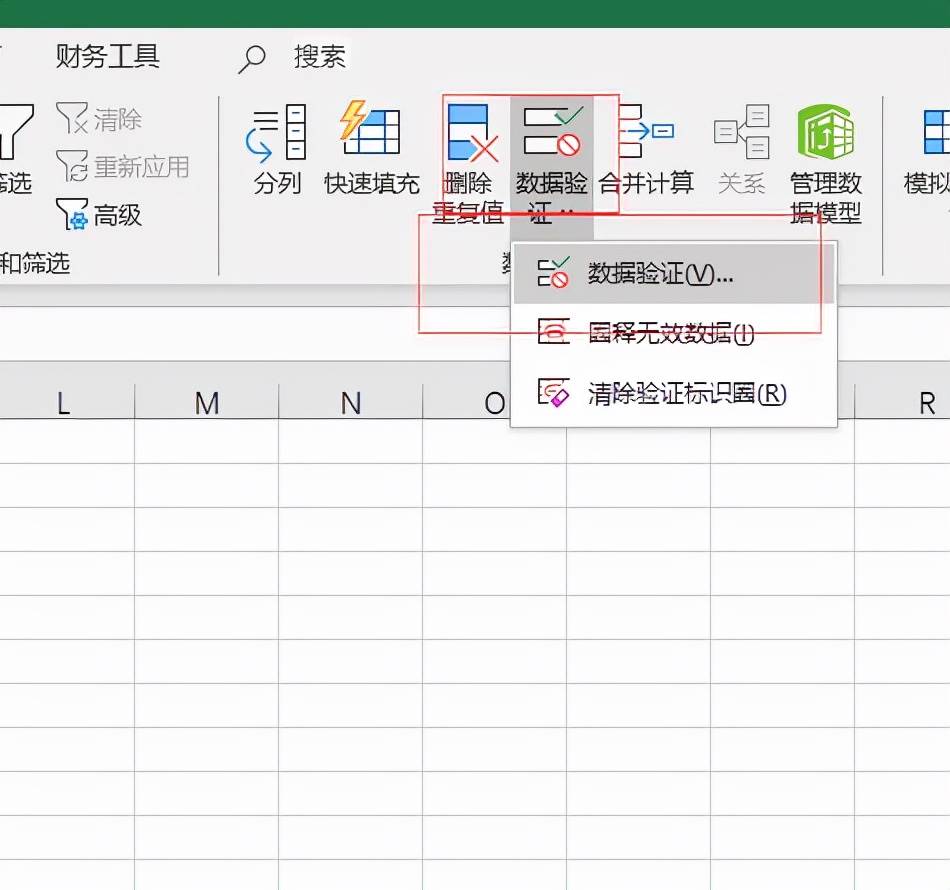This screenshot has width=950, height=890.
Task: Open 合并计算 consolidate tool
Action: [x=646, y=149]
